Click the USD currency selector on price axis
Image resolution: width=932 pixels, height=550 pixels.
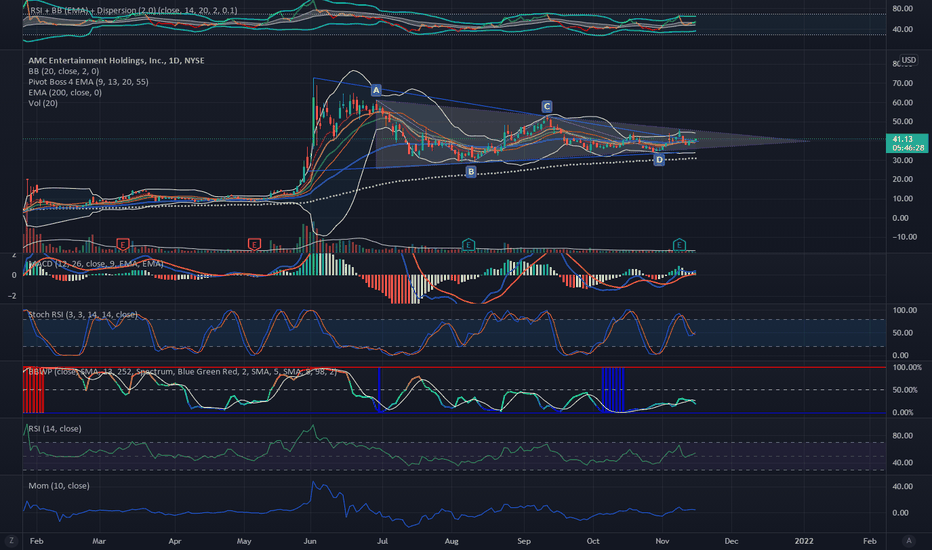coord(908,60)
